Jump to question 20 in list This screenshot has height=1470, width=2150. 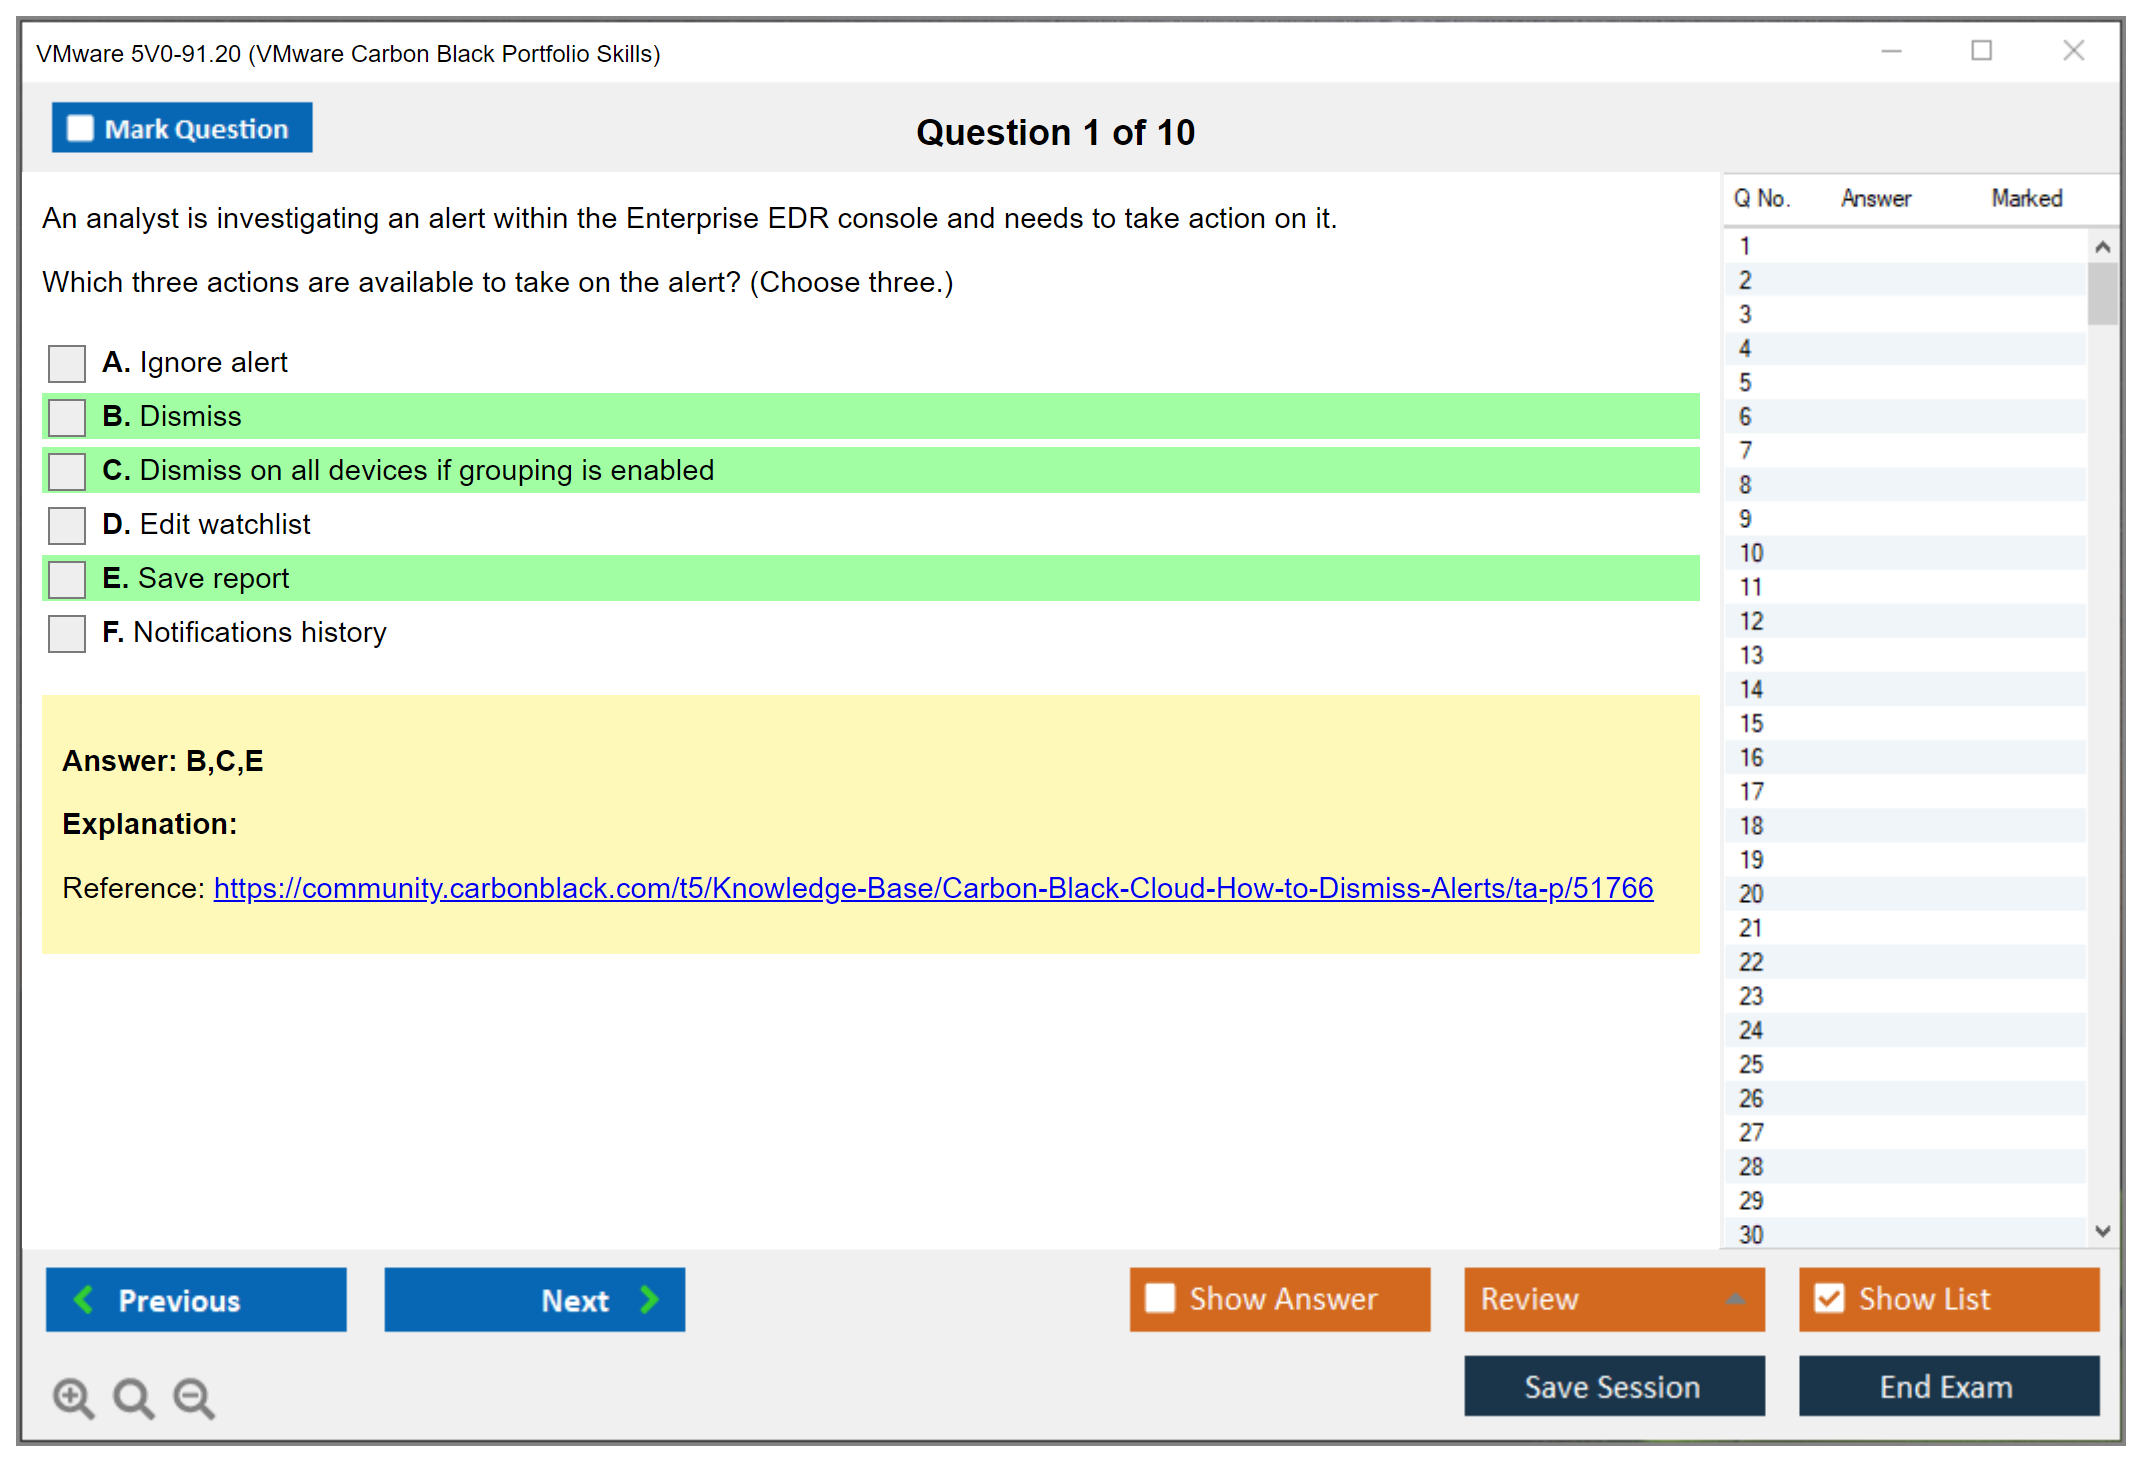click(1751, 894)
